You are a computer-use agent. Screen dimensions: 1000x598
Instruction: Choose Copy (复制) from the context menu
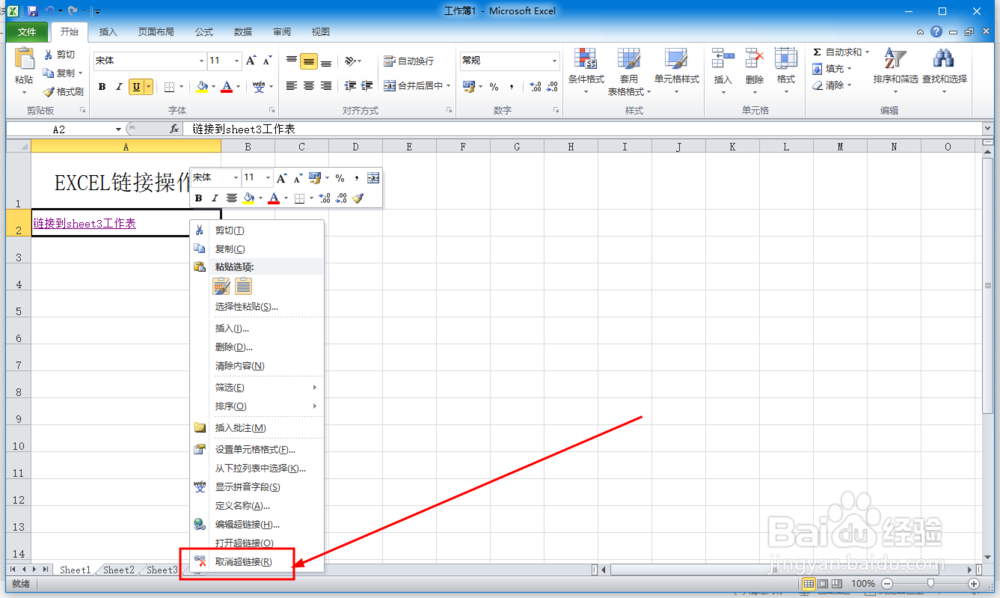258,249
